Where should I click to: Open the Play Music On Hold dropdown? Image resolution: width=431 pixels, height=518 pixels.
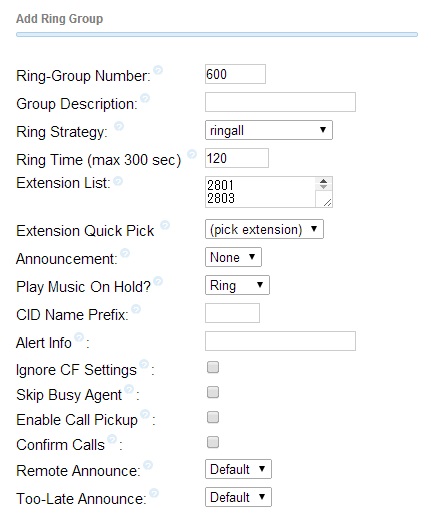(237, 285)
